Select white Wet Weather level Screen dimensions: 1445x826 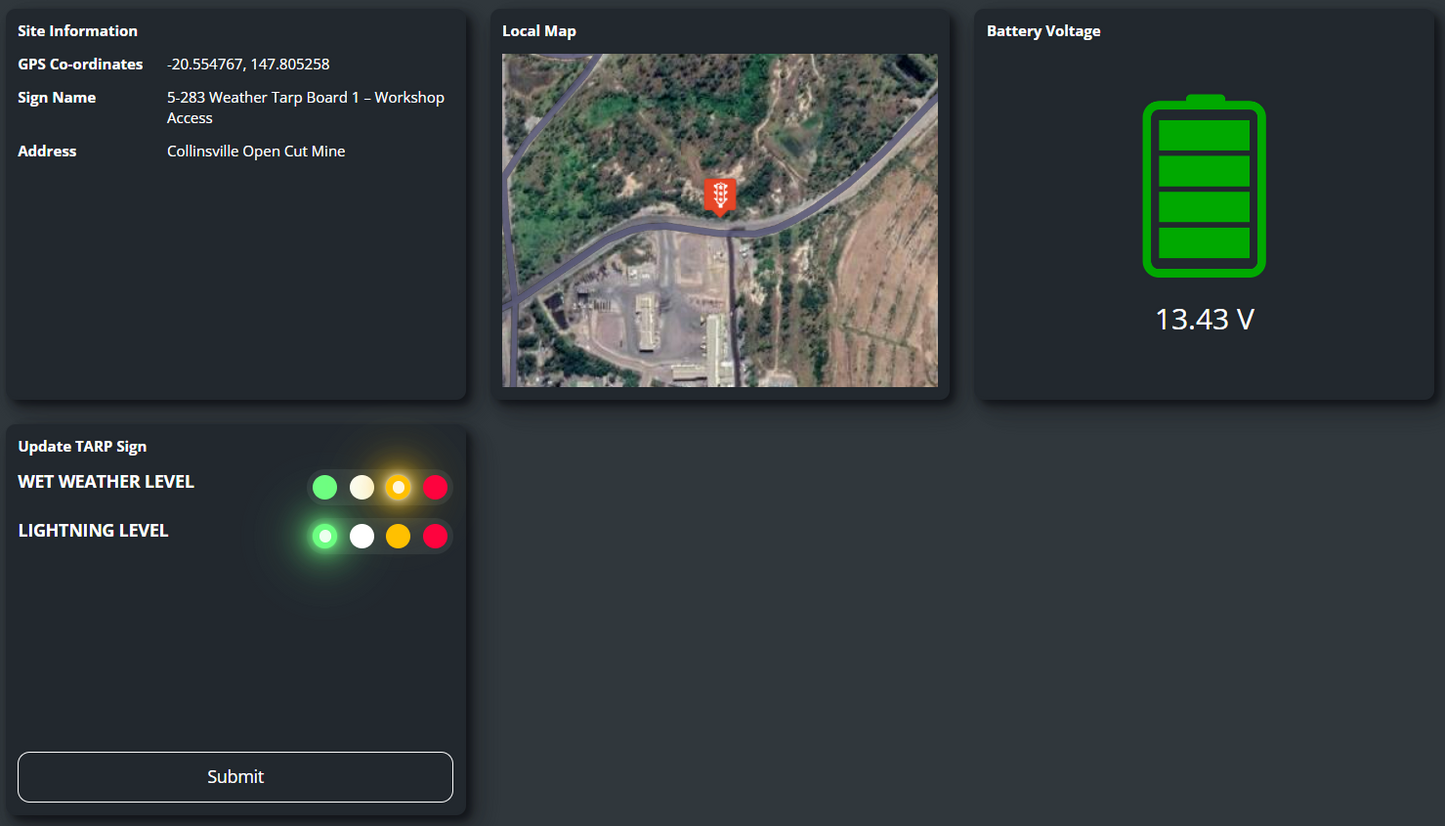point(362,488)
